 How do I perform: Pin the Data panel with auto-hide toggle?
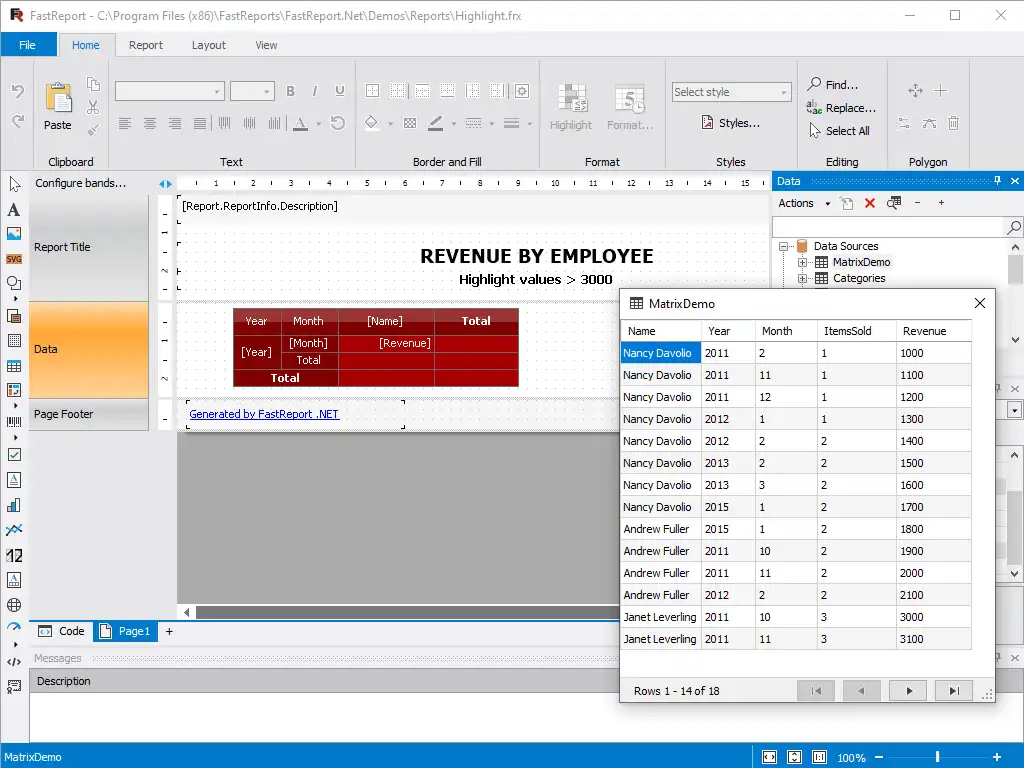coord(997,181)
